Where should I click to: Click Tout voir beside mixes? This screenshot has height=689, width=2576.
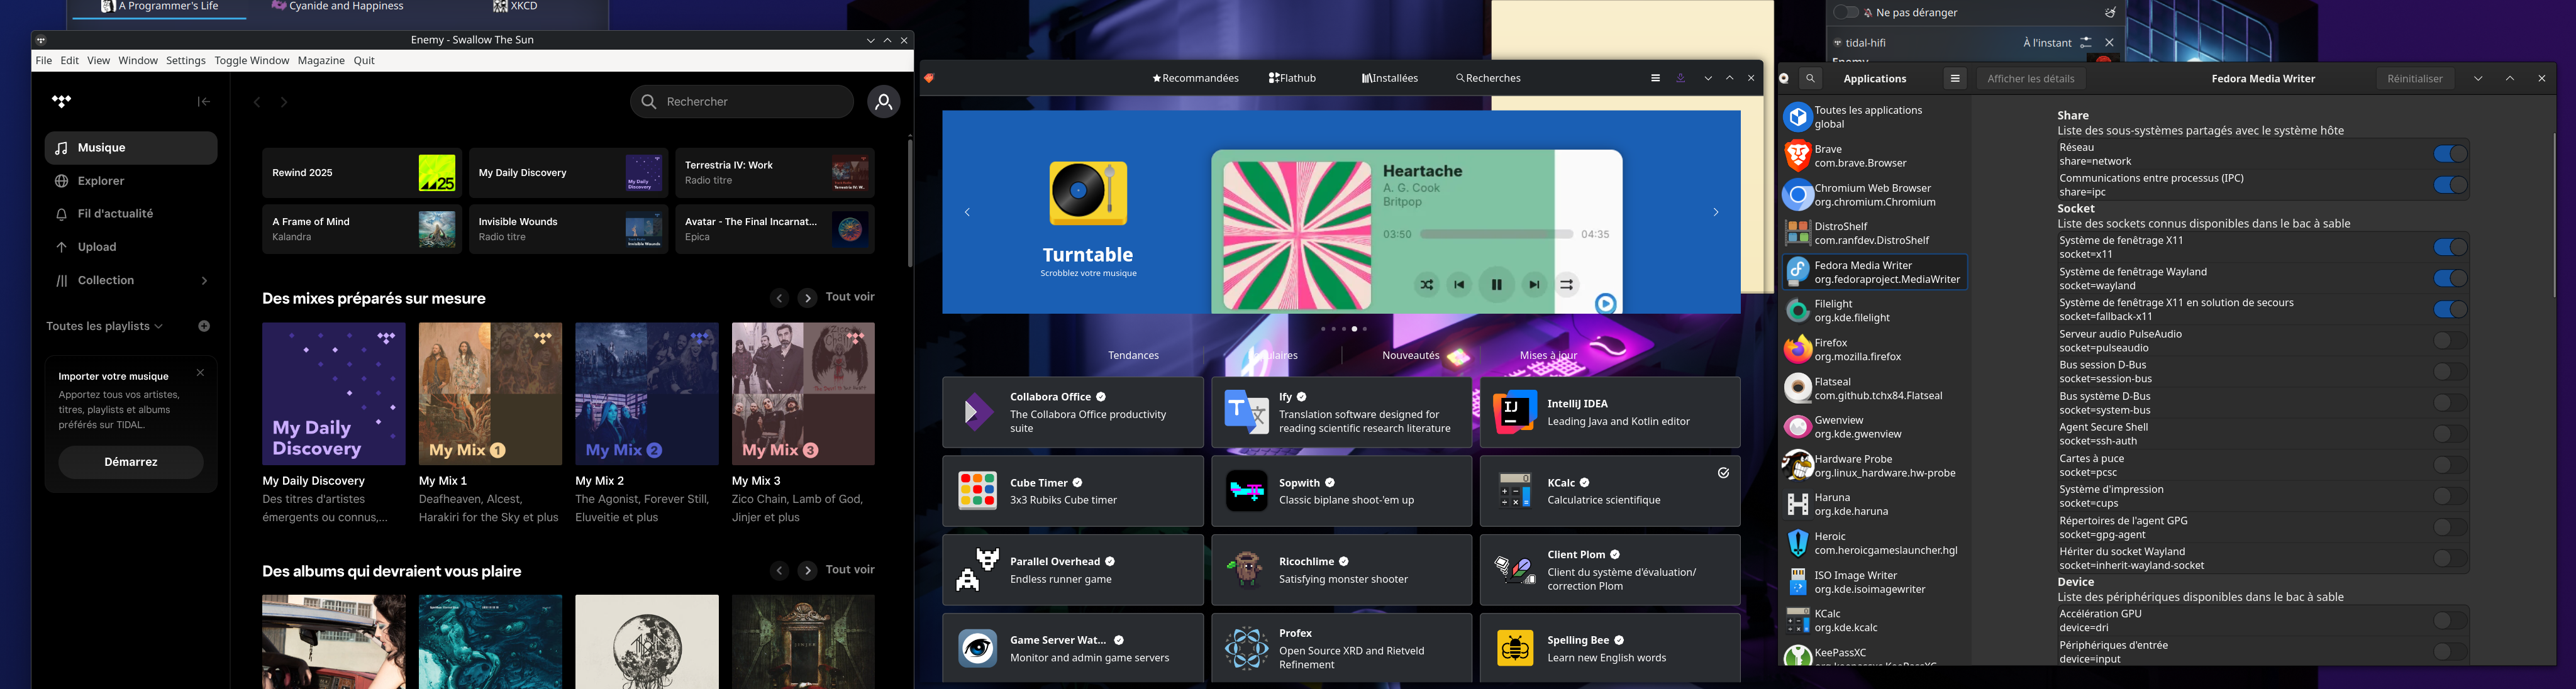[x=849, y=297]
